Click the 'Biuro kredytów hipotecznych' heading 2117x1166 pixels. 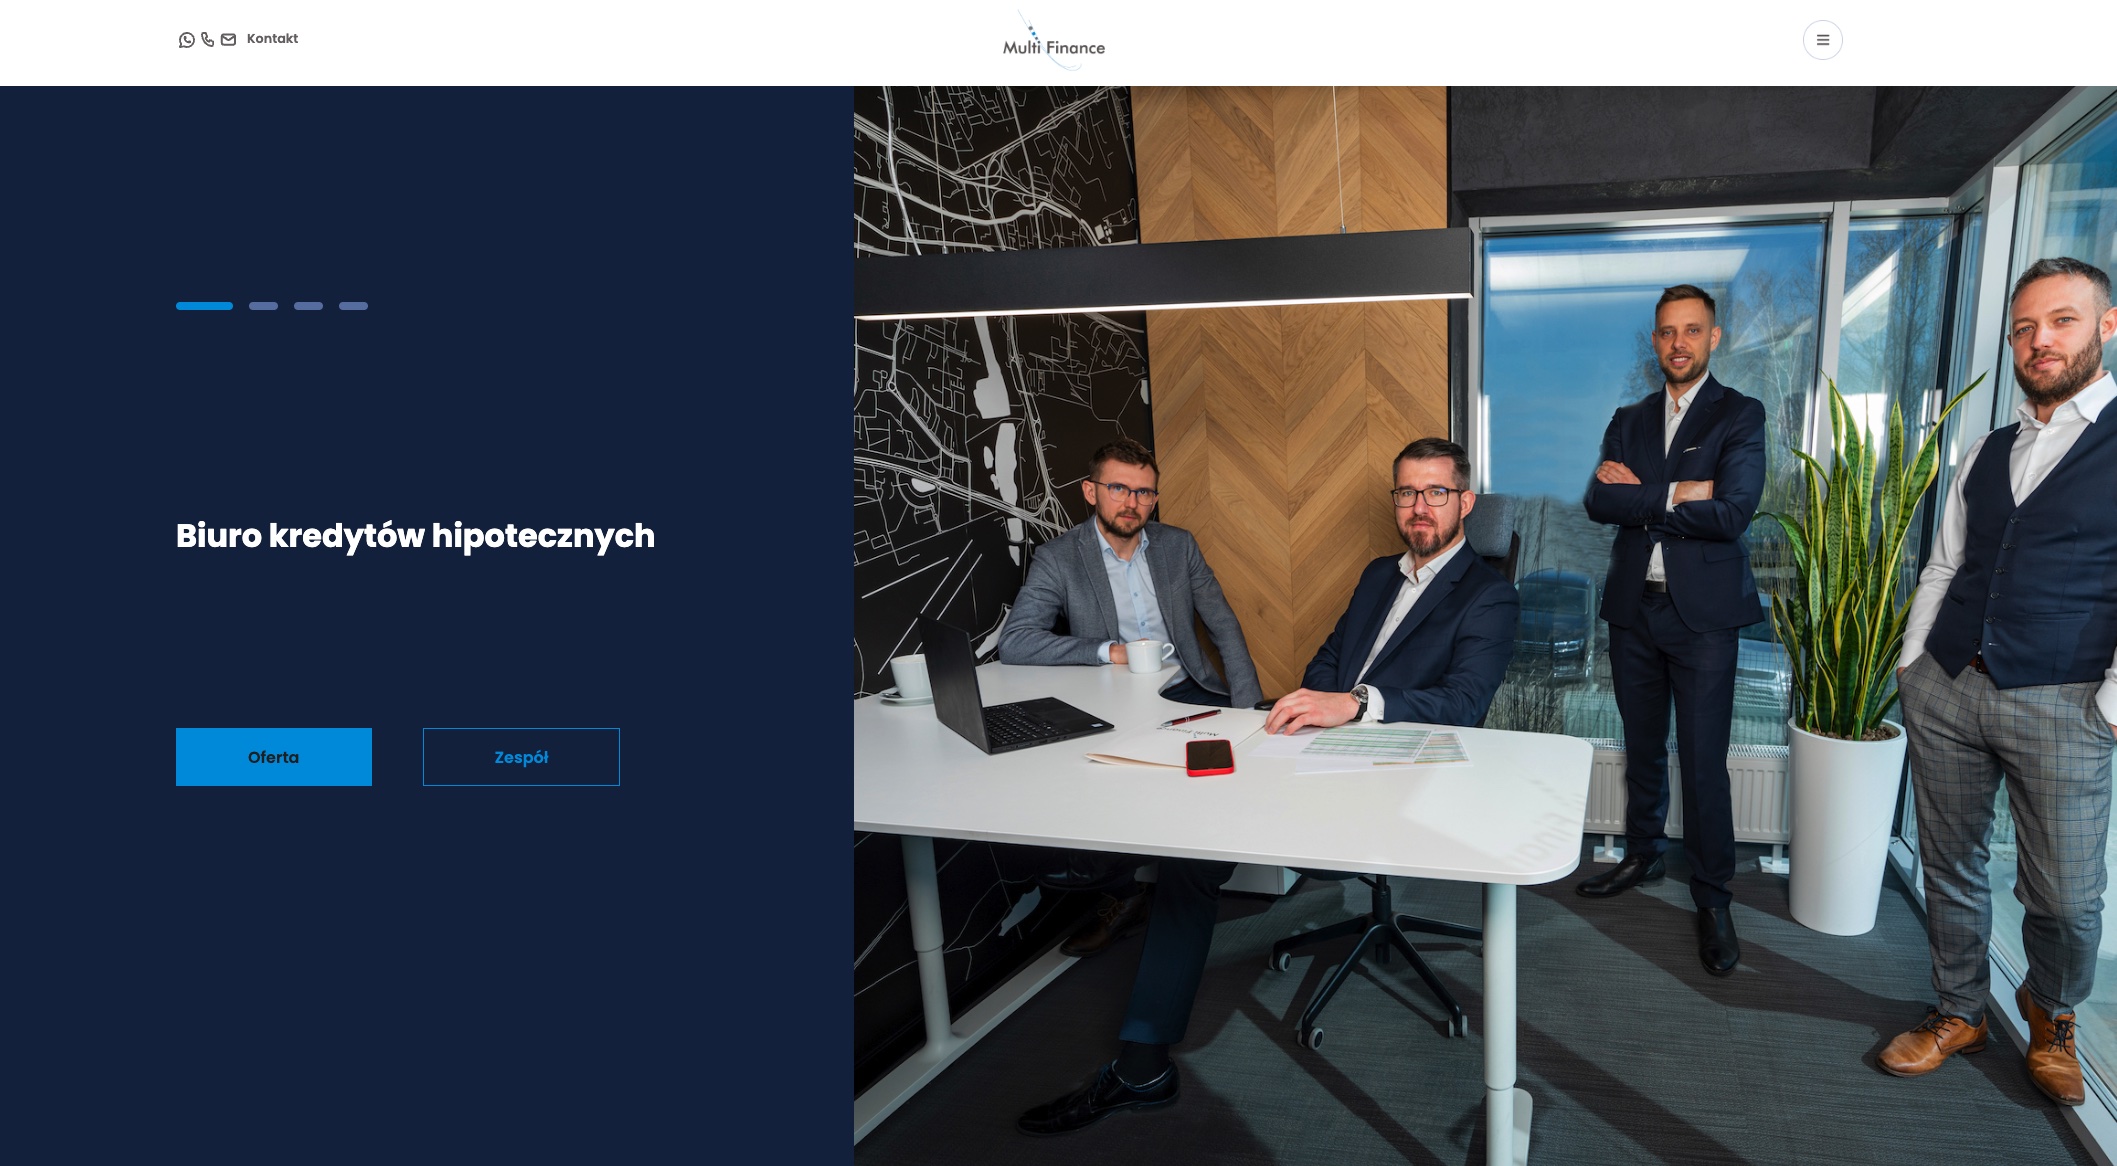pyautogui.click(x=415, y=536)
